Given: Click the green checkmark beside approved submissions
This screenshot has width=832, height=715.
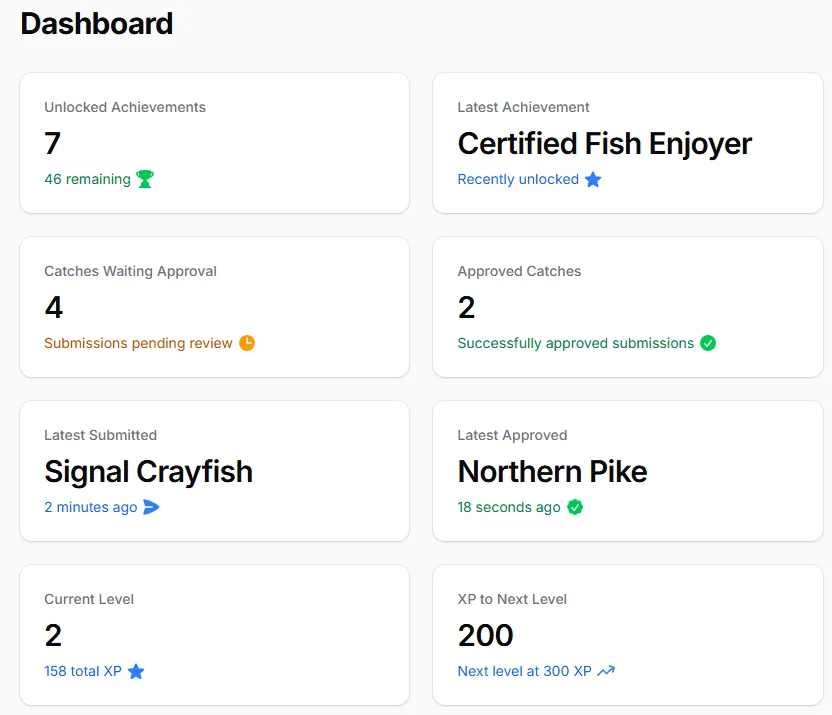Looking at the screenshot, I should click(708, 343).
